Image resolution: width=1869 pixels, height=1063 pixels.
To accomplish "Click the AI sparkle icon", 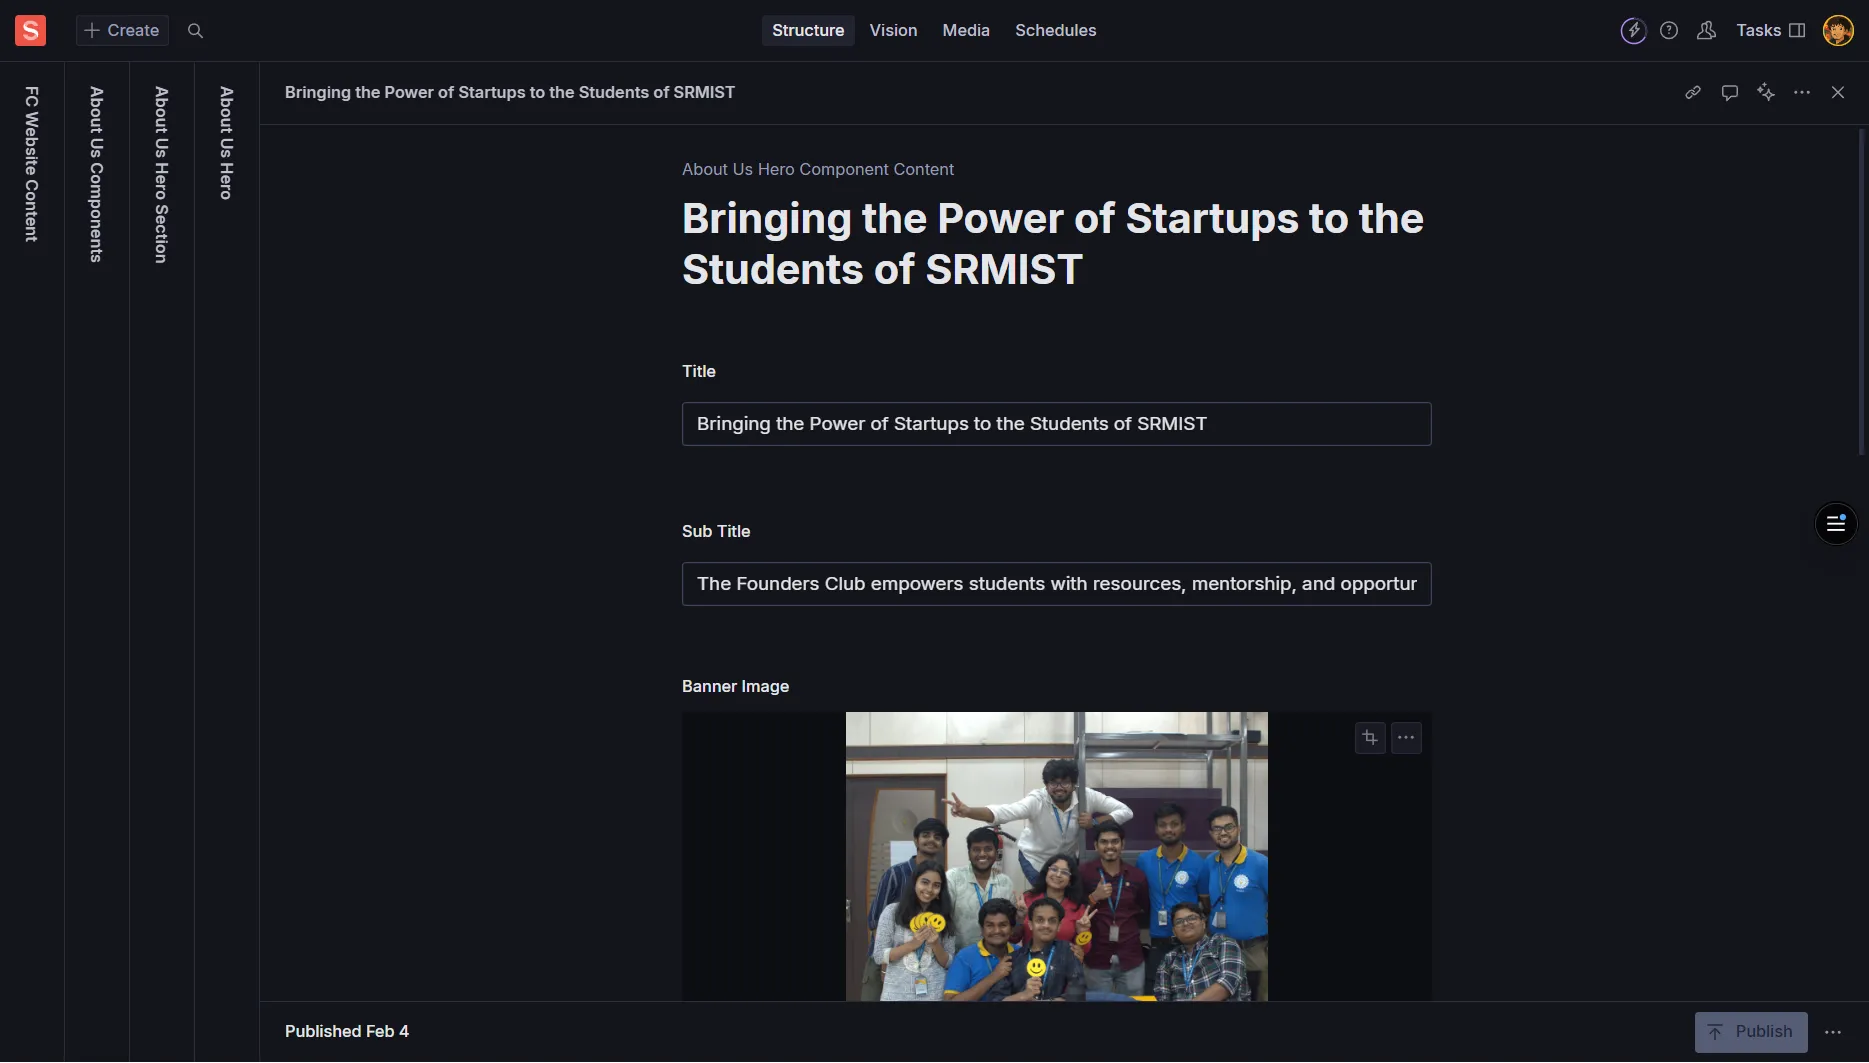I will pyautogui.click(x=1766, y=93).
